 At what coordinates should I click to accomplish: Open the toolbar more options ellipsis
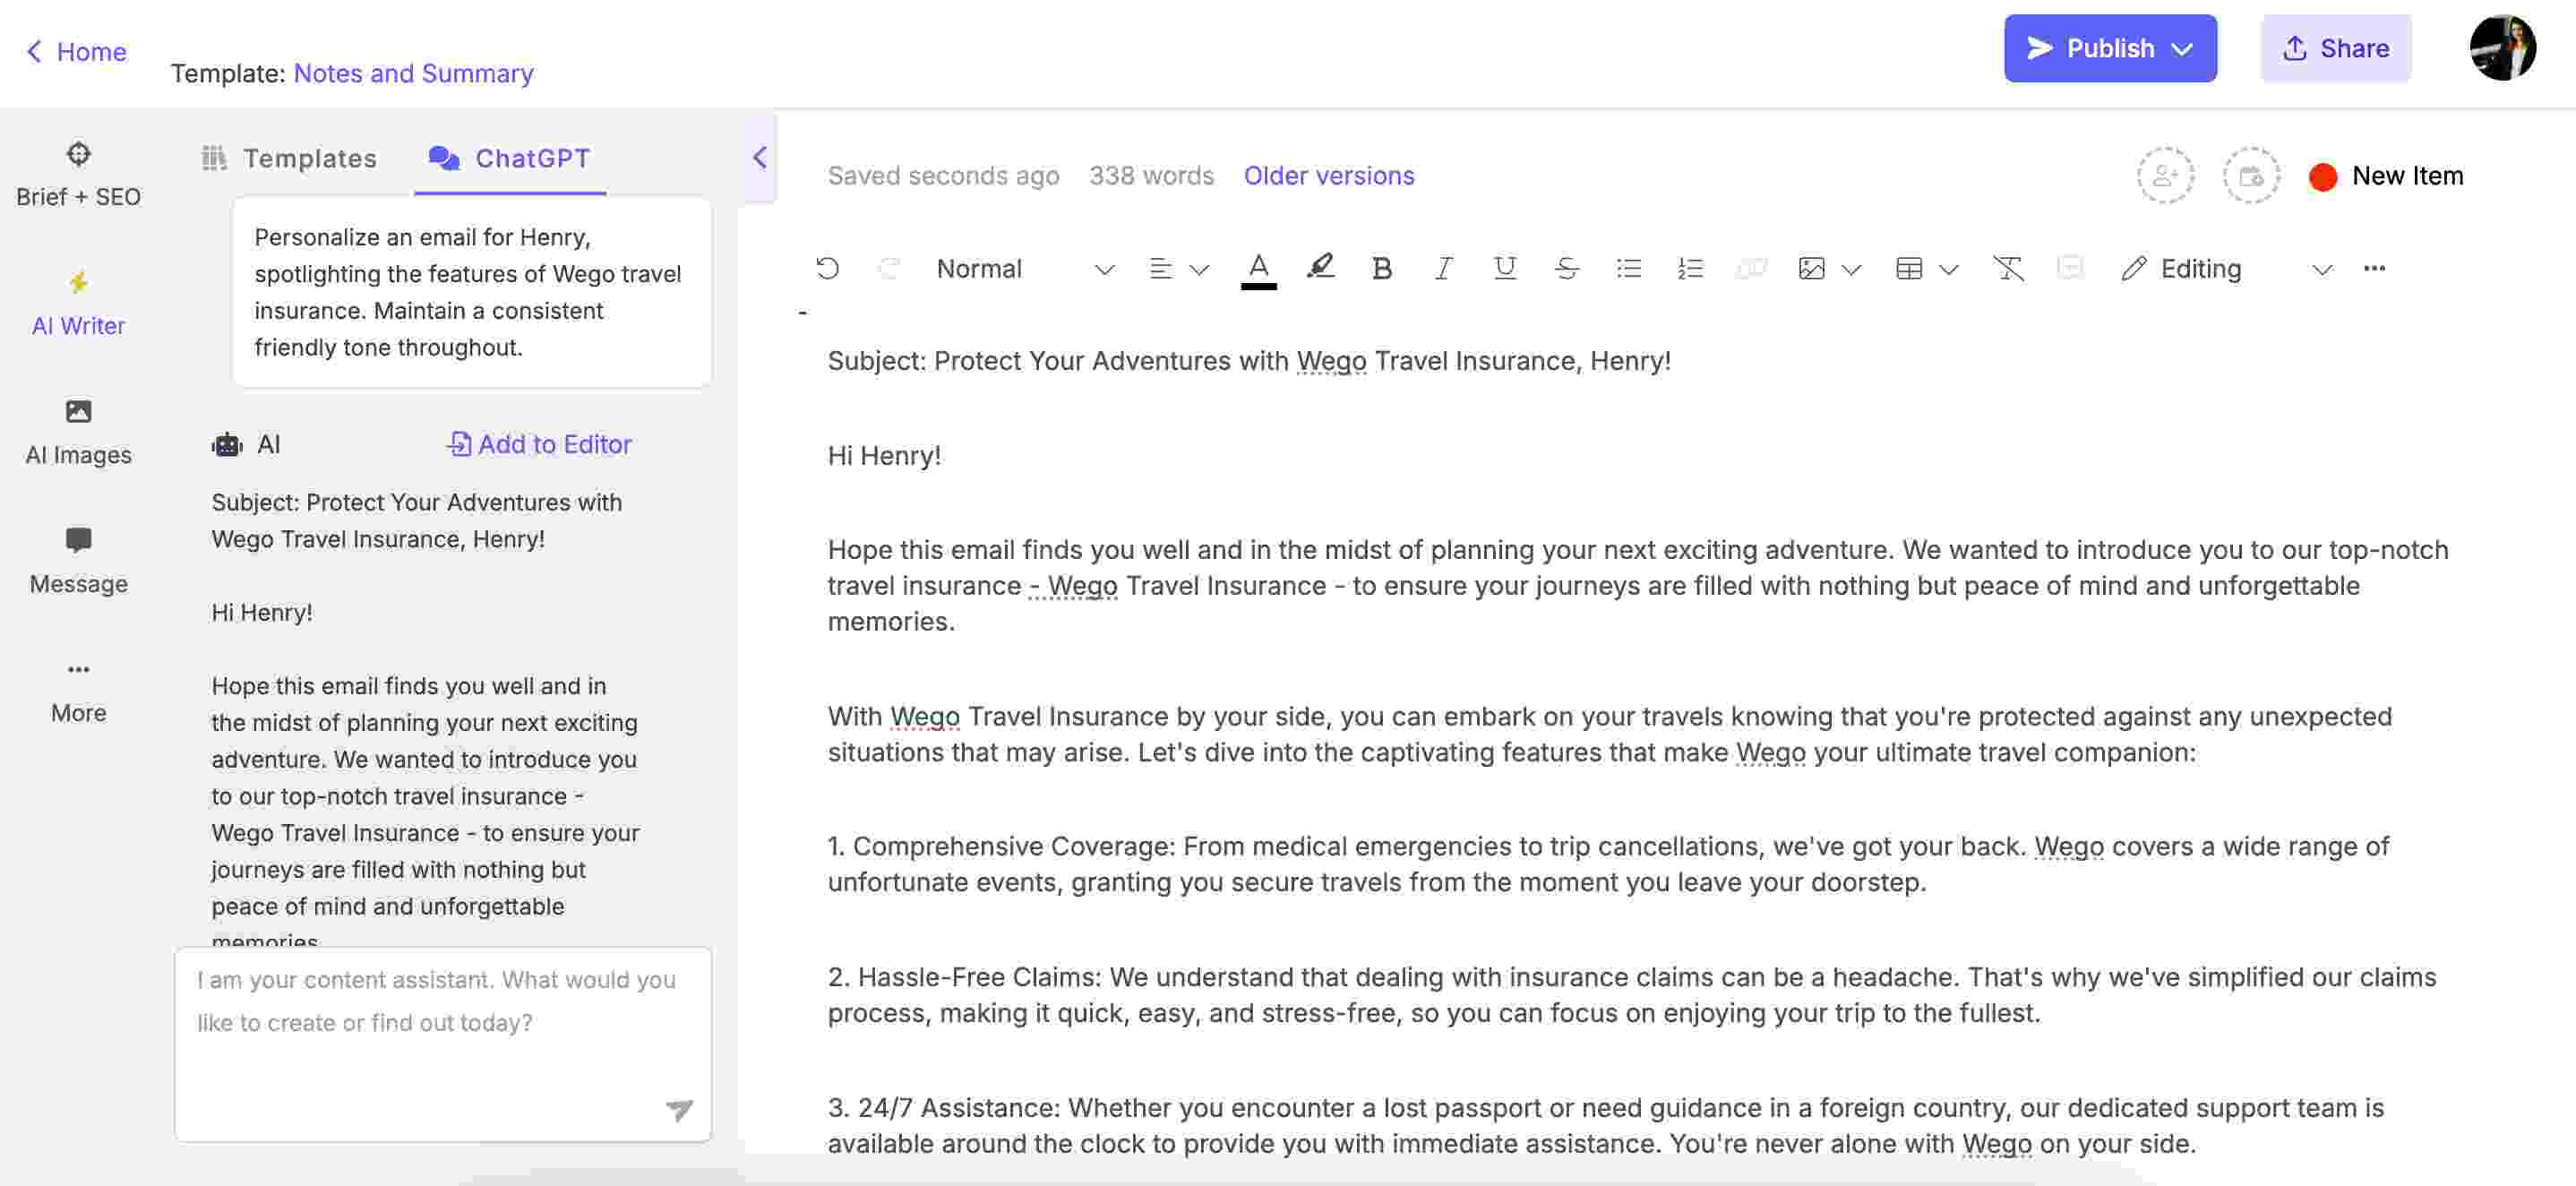coord(2374,268)
